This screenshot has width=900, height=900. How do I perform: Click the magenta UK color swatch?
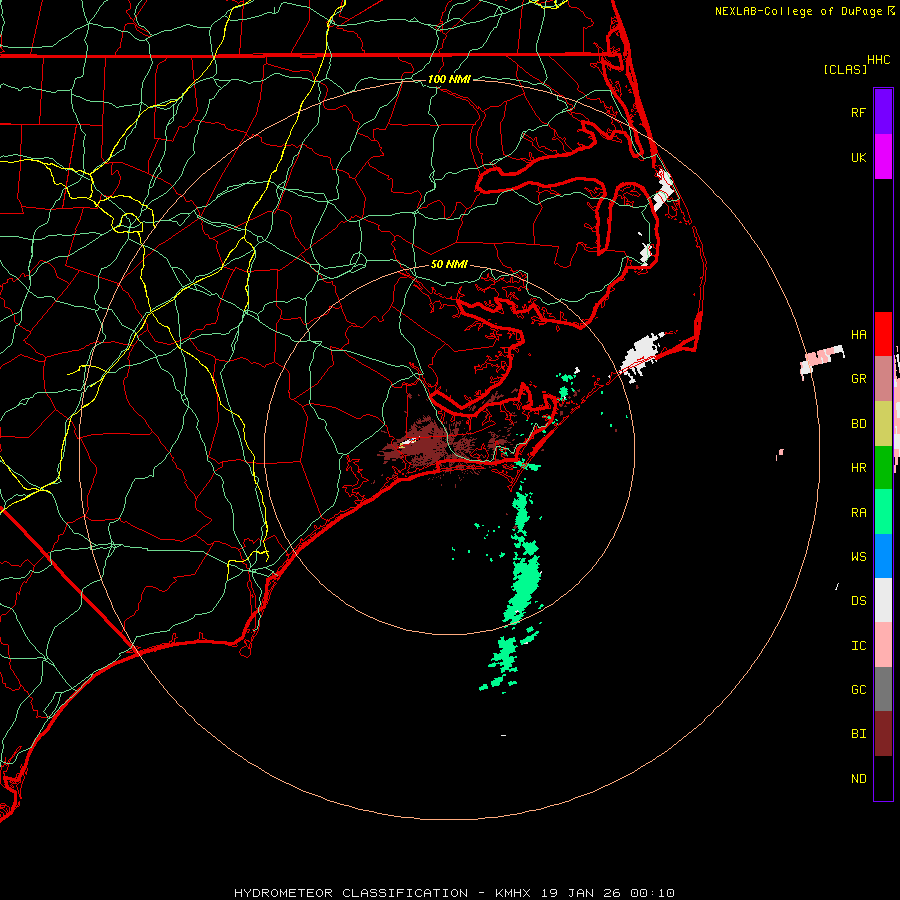pos(883,157)
